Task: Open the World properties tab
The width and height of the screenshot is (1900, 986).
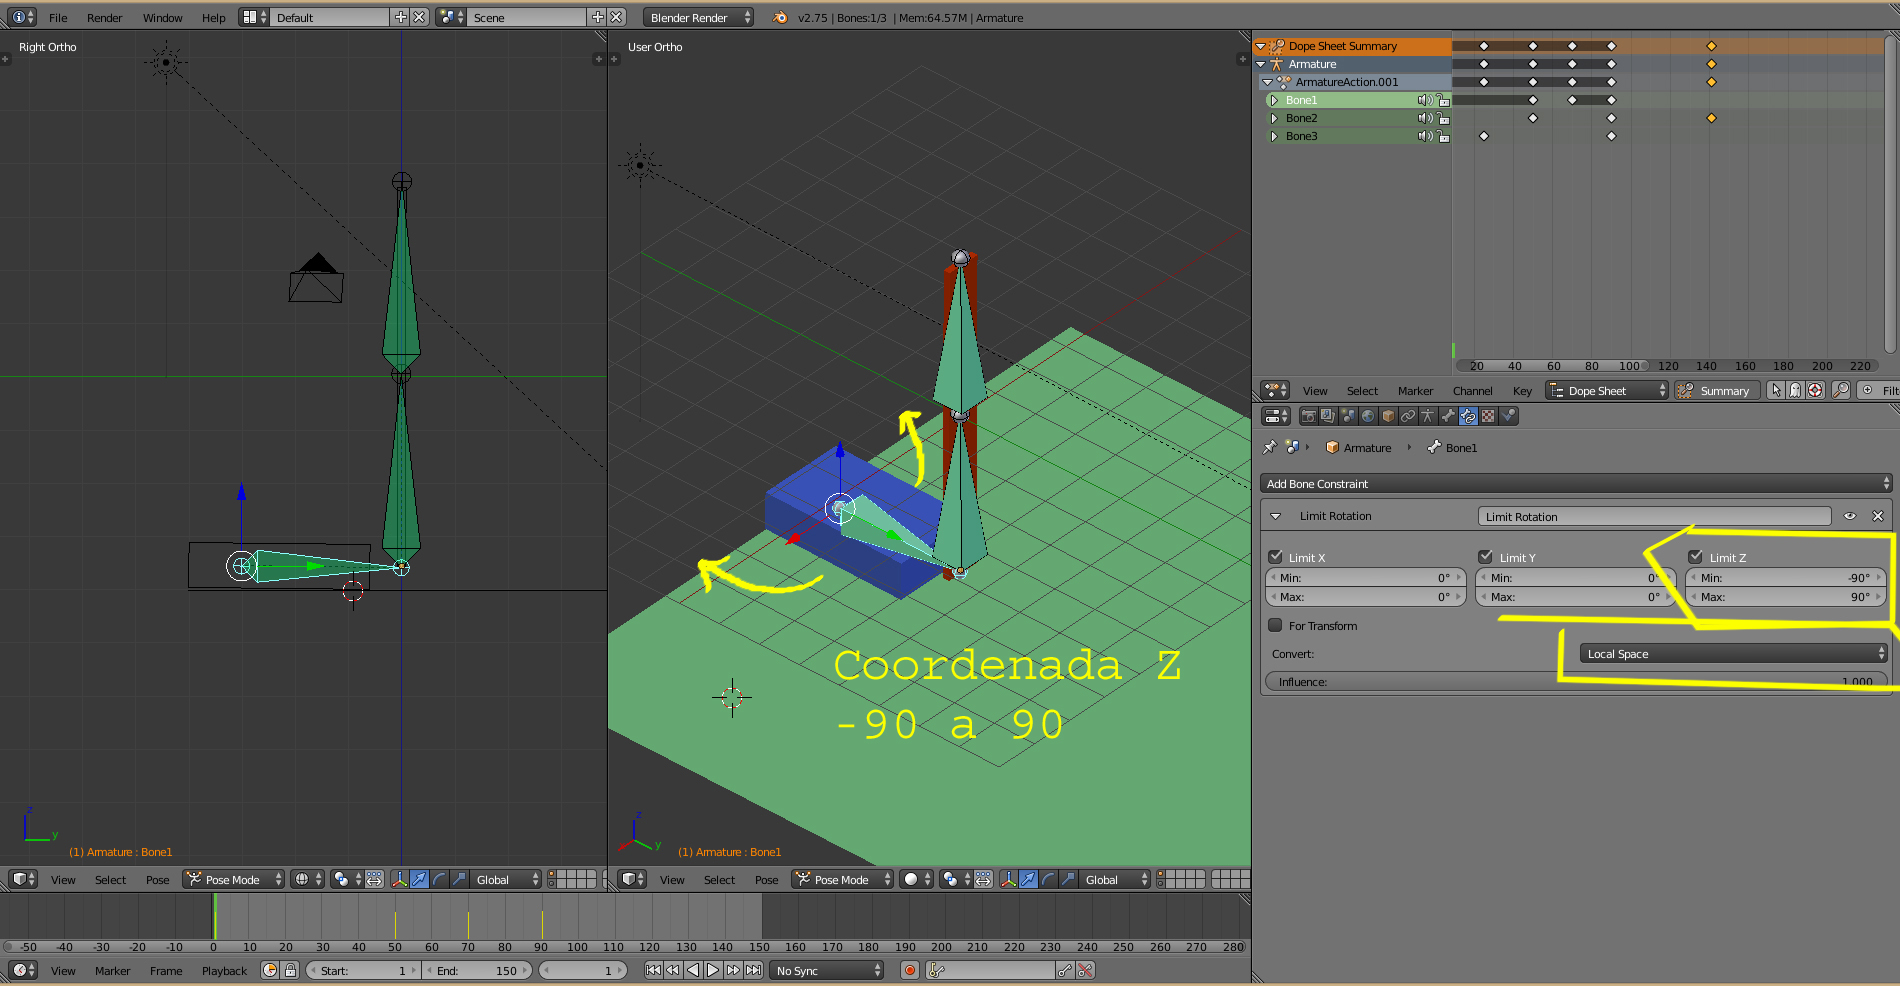Action: pos(1368,416)
